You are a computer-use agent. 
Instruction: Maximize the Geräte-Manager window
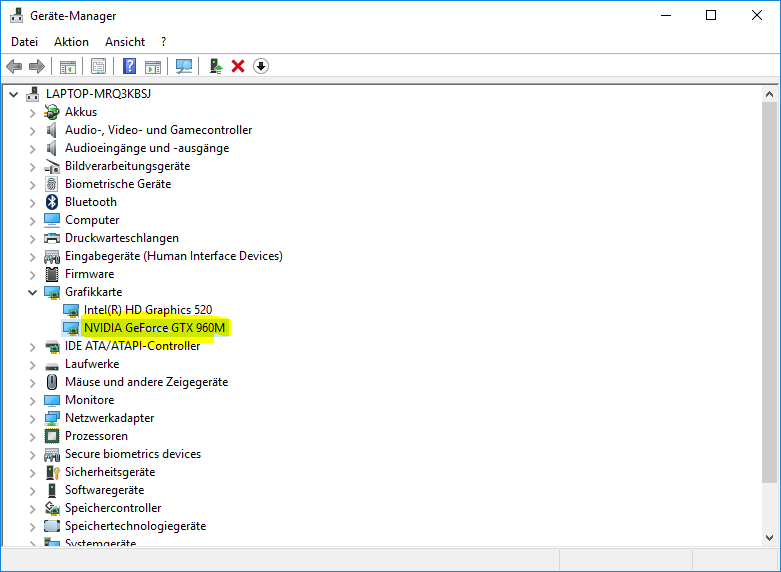(711, 15)
